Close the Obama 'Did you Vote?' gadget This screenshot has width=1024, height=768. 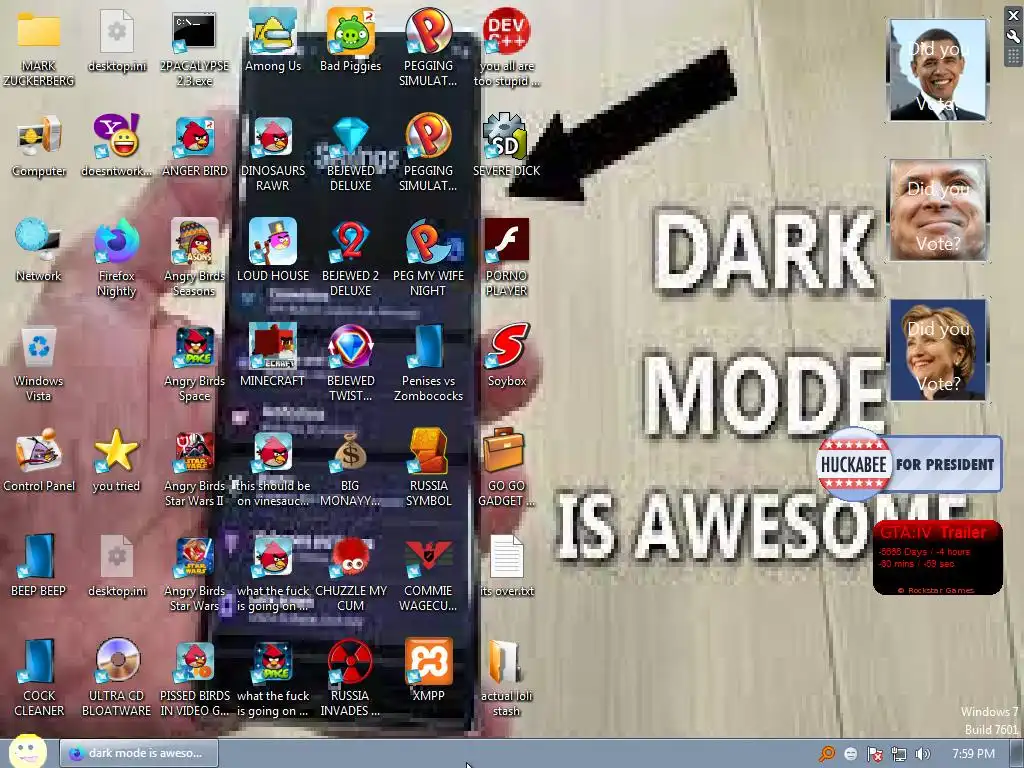(x=1013, y=16)
